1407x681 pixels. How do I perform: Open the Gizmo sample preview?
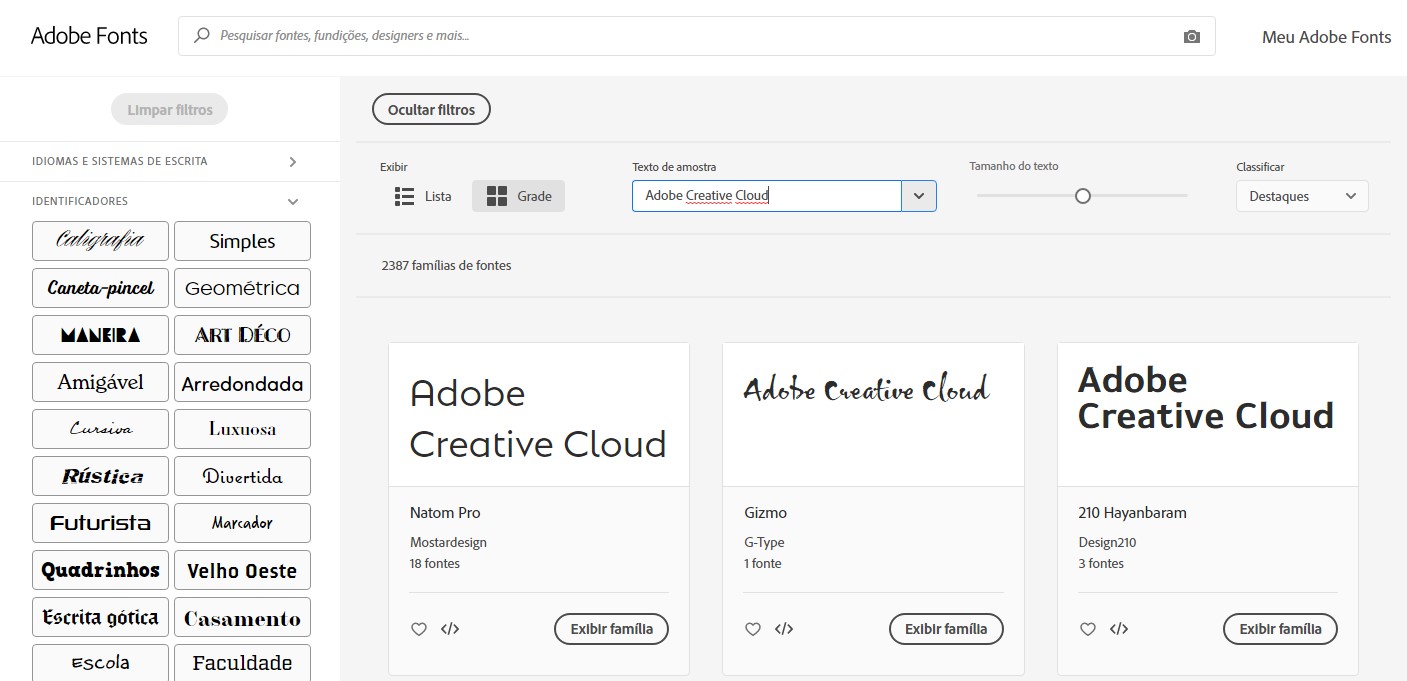coord(873,415)
